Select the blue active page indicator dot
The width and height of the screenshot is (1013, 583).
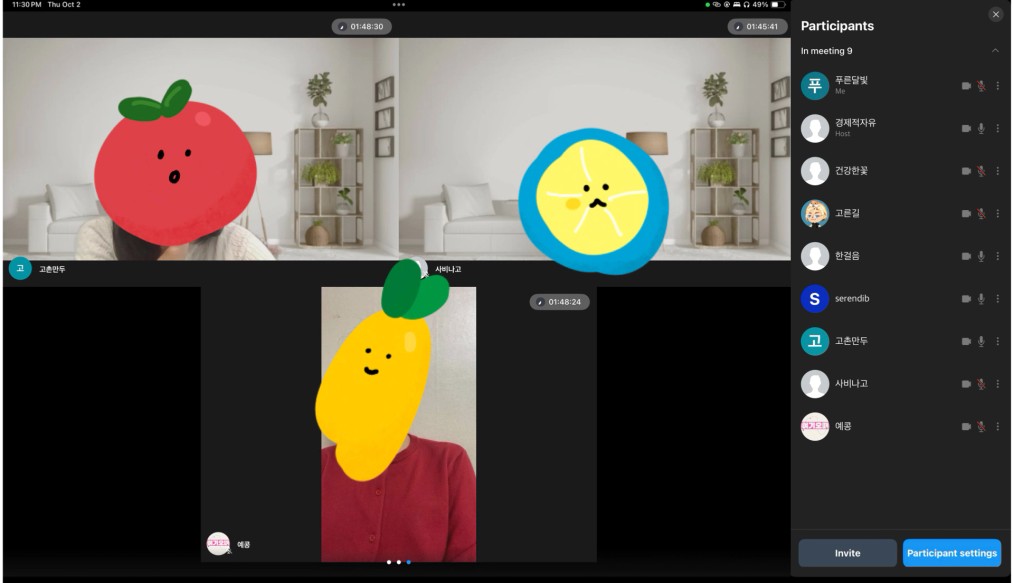(x=408, y=562)
